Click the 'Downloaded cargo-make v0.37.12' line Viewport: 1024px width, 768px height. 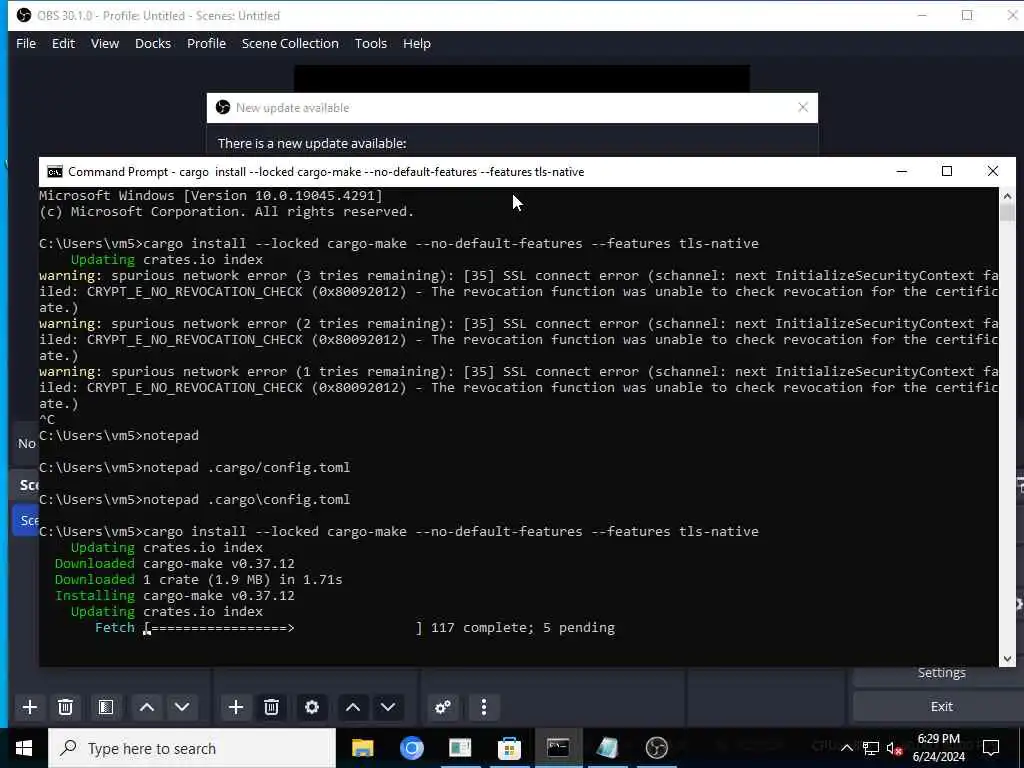pyautogui.click(x=174, y=564)
